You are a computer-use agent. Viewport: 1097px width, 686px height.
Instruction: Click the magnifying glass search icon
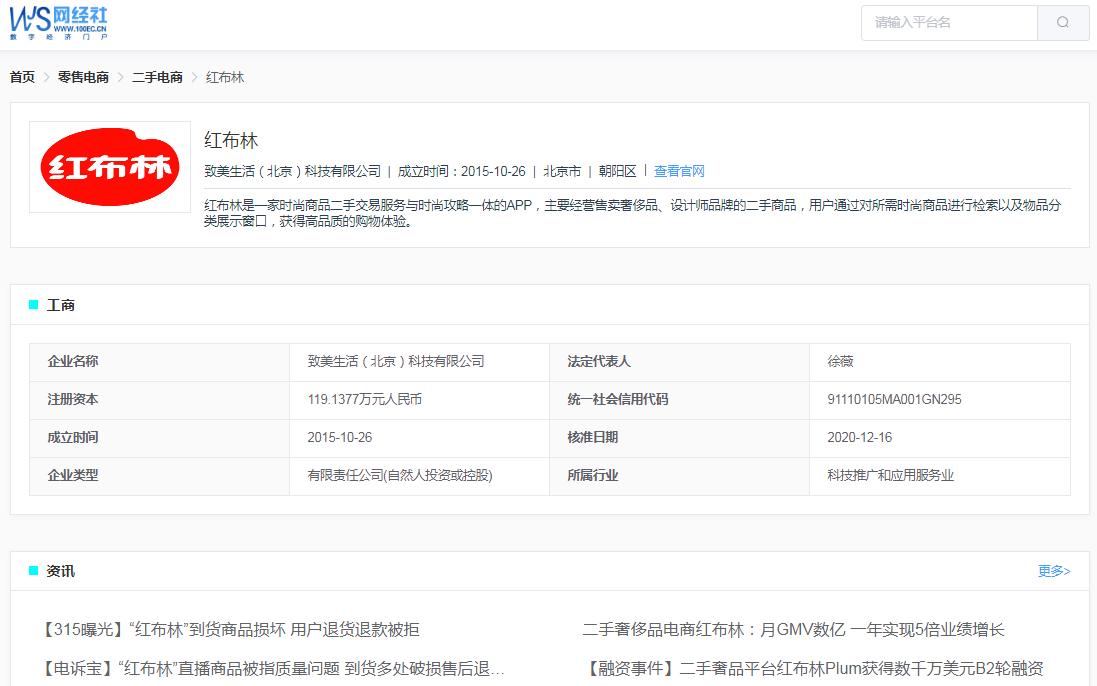(1063, 23)
